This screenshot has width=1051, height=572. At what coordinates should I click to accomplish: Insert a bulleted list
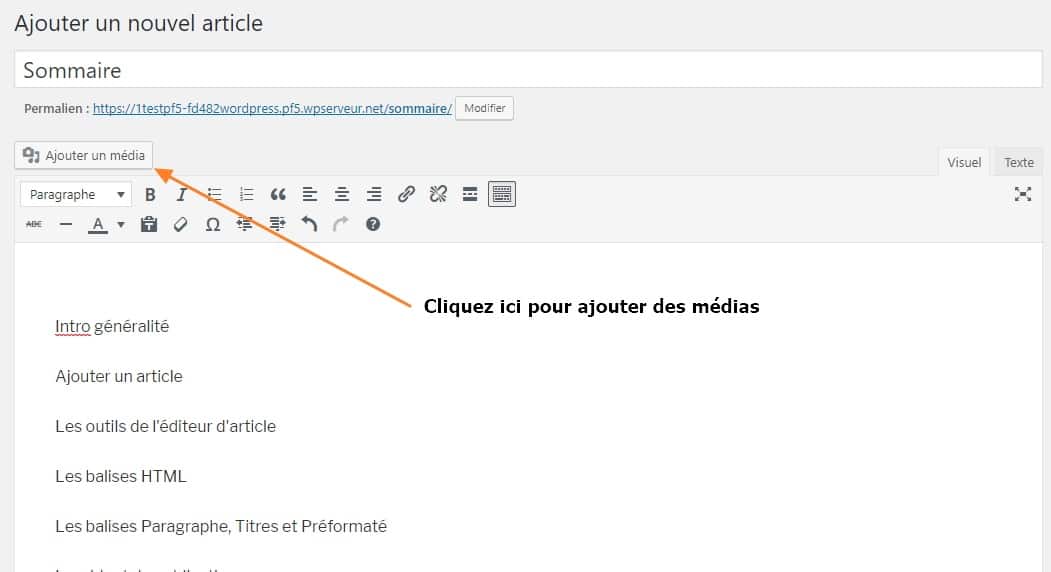tap(214, 194)
